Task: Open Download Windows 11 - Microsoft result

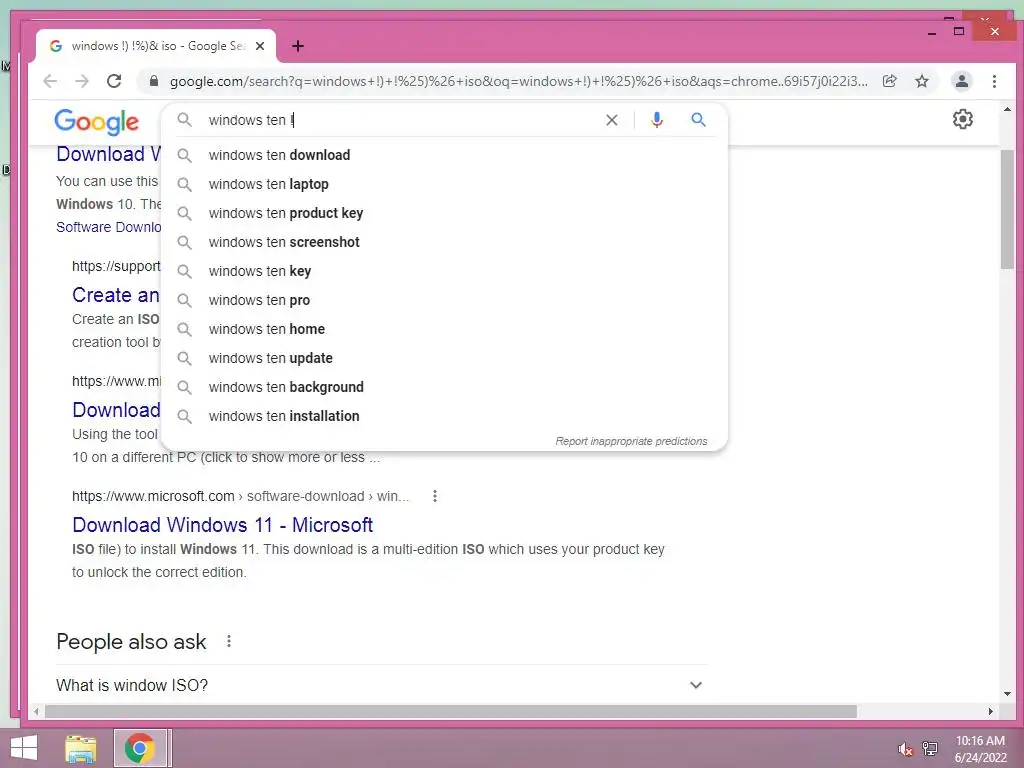Action: coord(222,525)
